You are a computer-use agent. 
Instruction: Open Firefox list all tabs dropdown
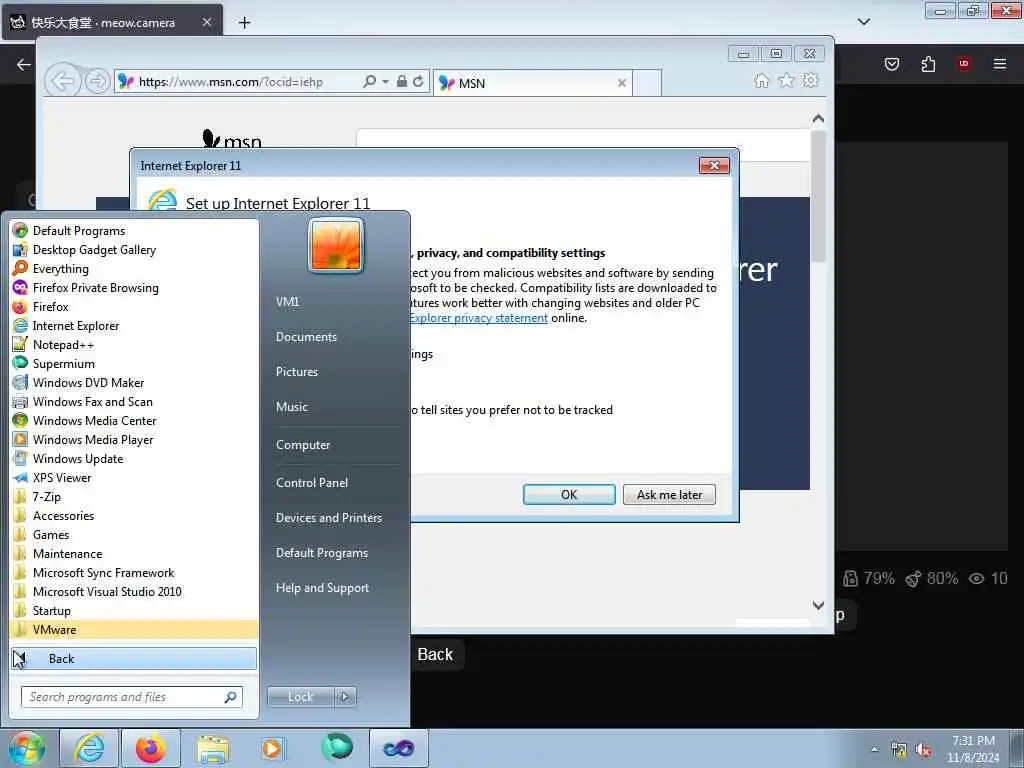click(x=863, y=22)
